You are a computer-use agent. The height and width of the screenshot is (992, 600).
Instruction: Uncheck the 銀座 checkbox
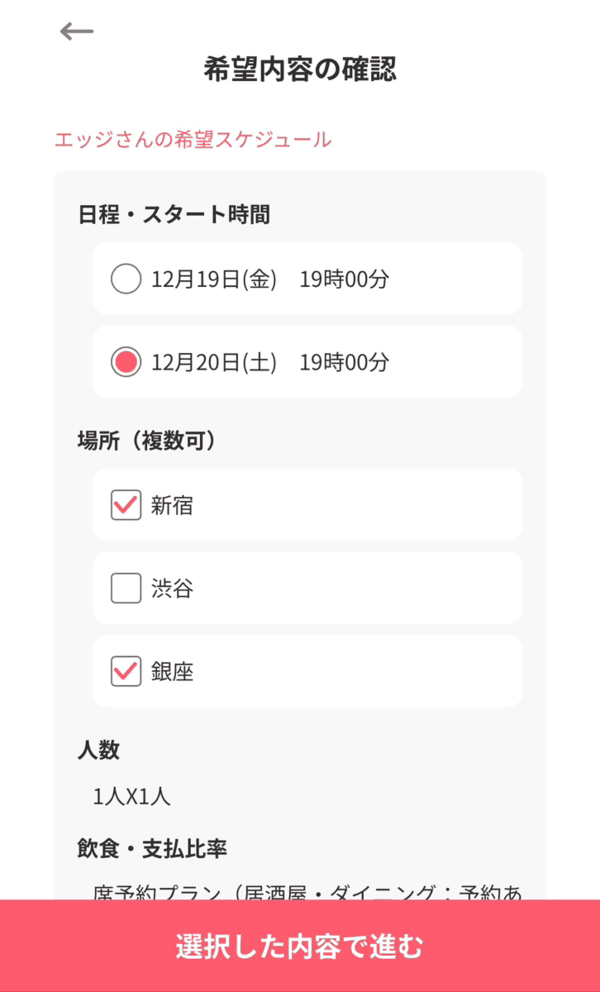tap(126, 672)
